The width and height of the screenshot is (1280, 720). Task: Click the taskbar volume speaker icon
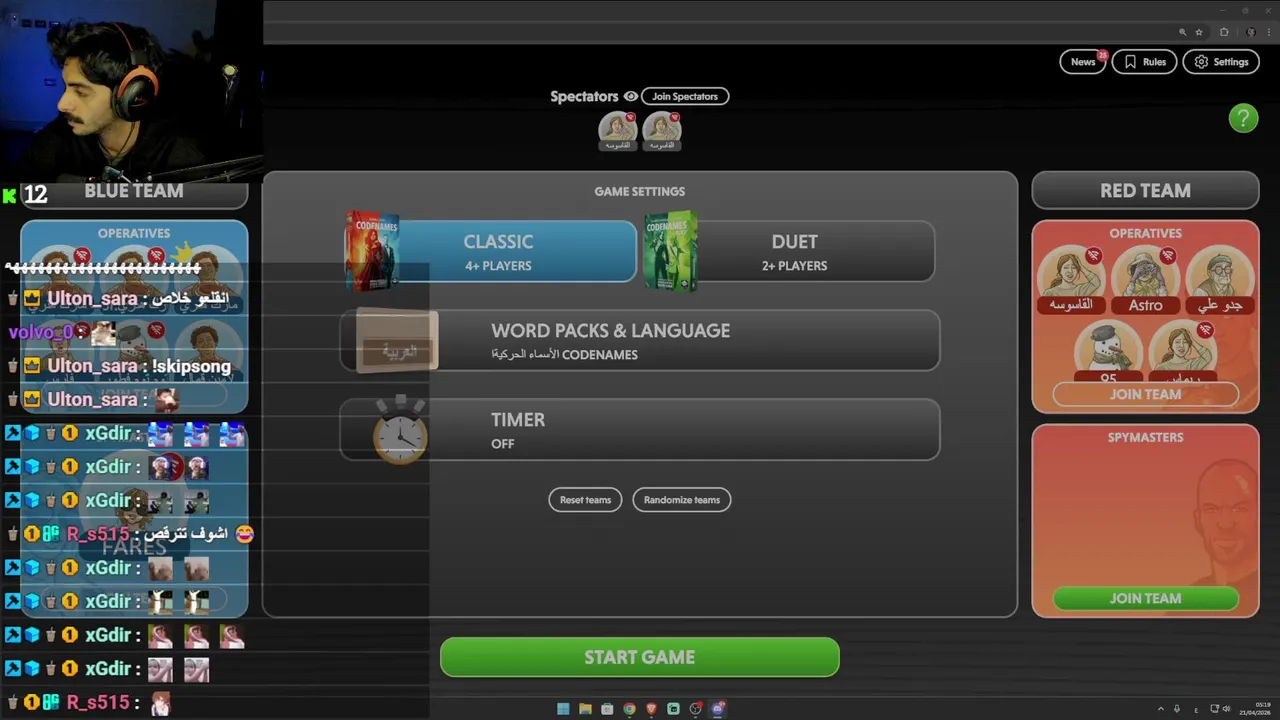[1227, 709]
